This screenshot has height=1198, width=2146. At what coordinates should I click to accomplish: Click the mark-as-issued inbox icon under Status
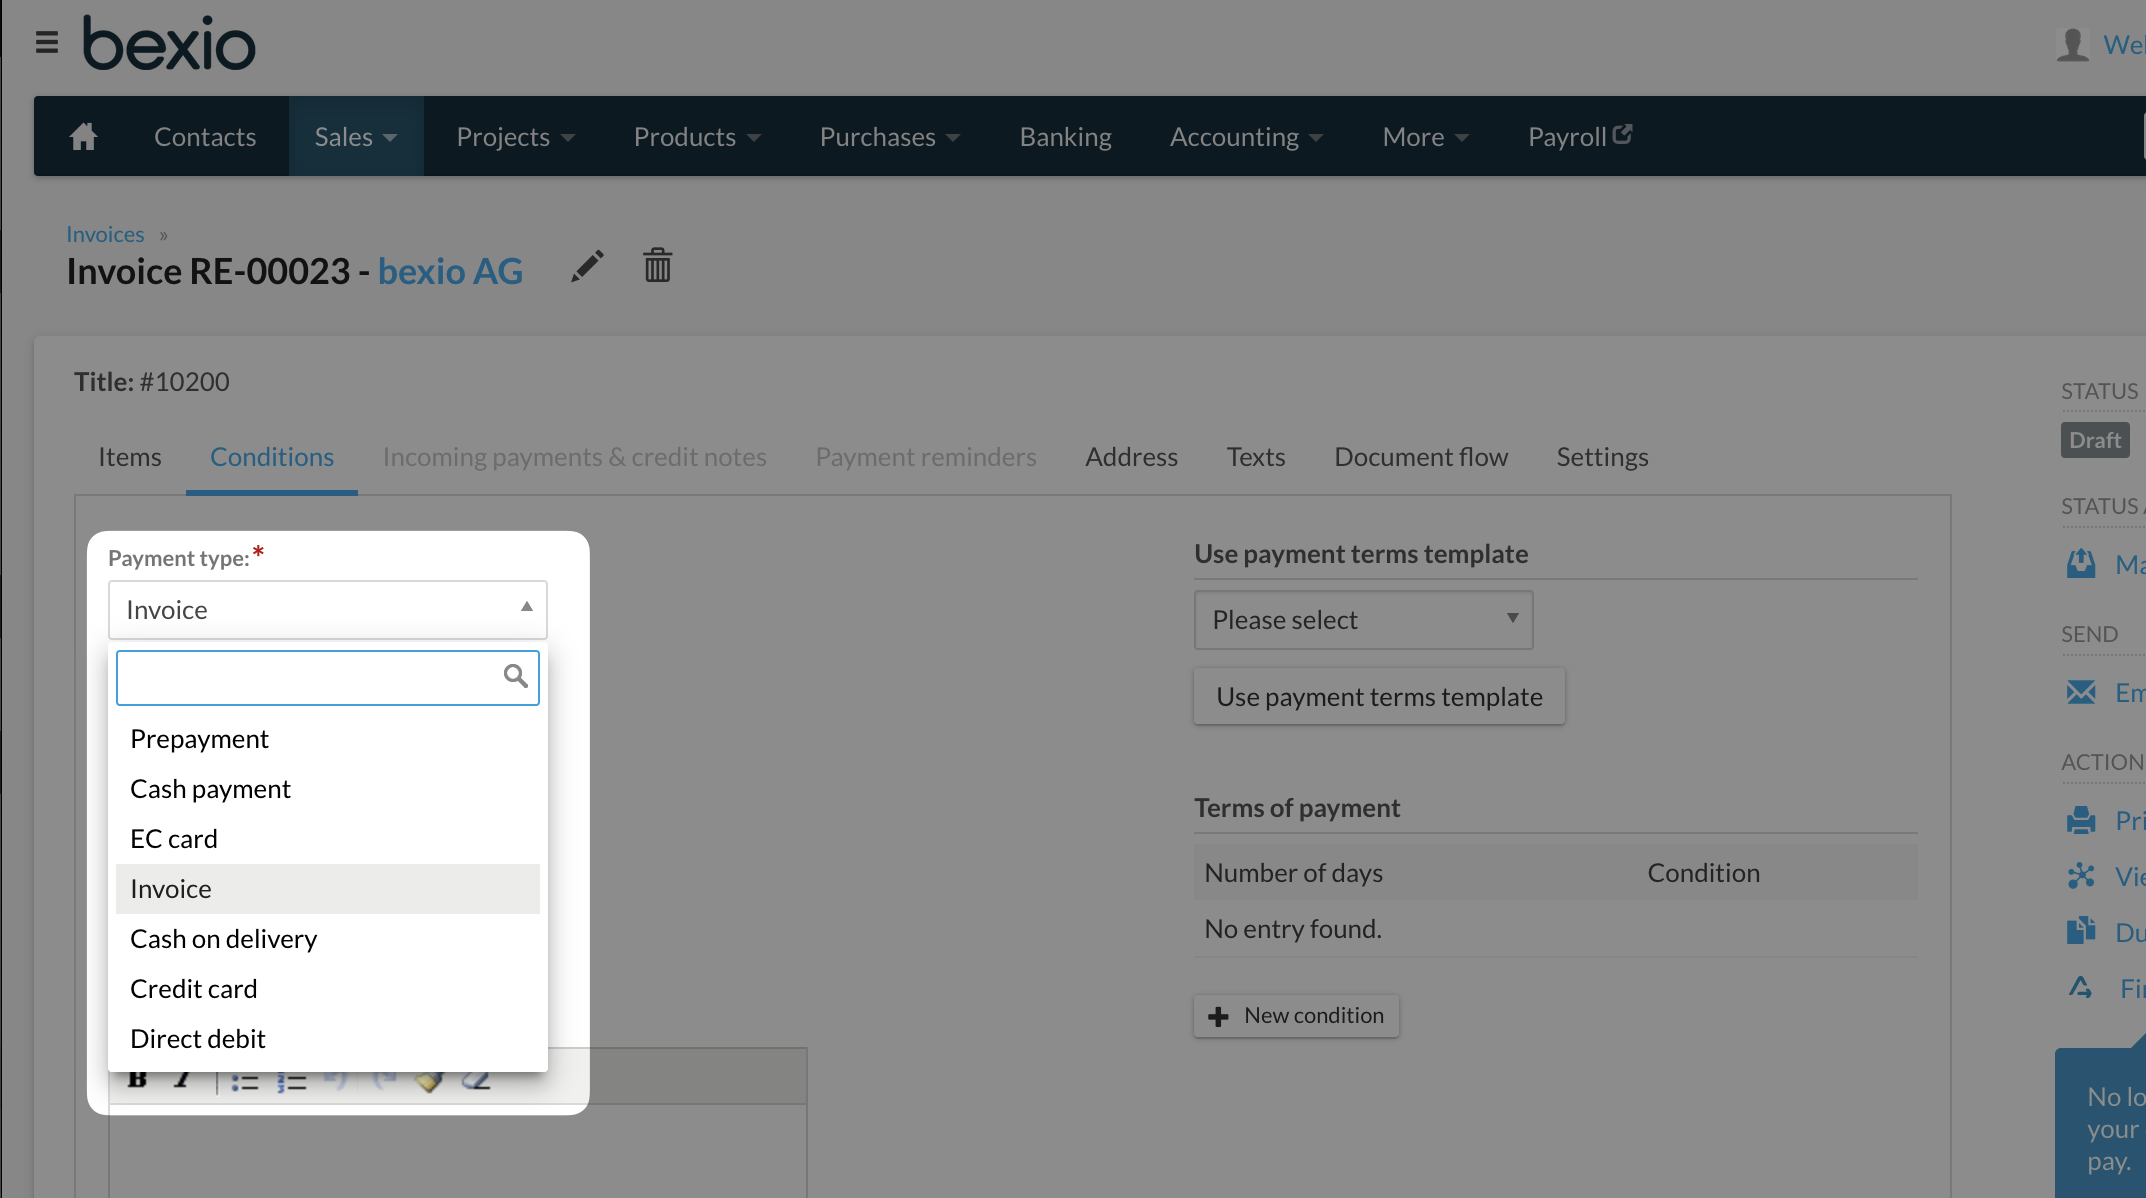[2081, 563]
